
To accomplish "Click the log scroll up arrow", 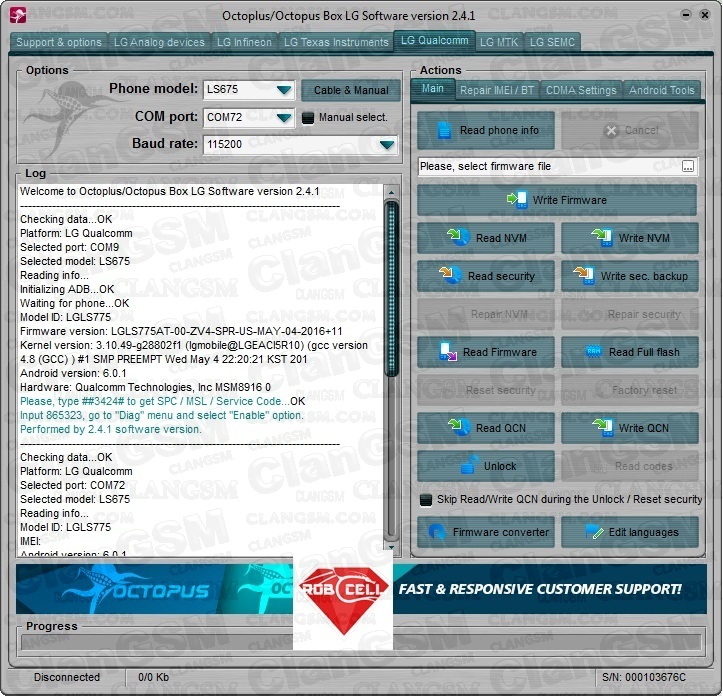I will pyautogui.click(x=391, y=192).
